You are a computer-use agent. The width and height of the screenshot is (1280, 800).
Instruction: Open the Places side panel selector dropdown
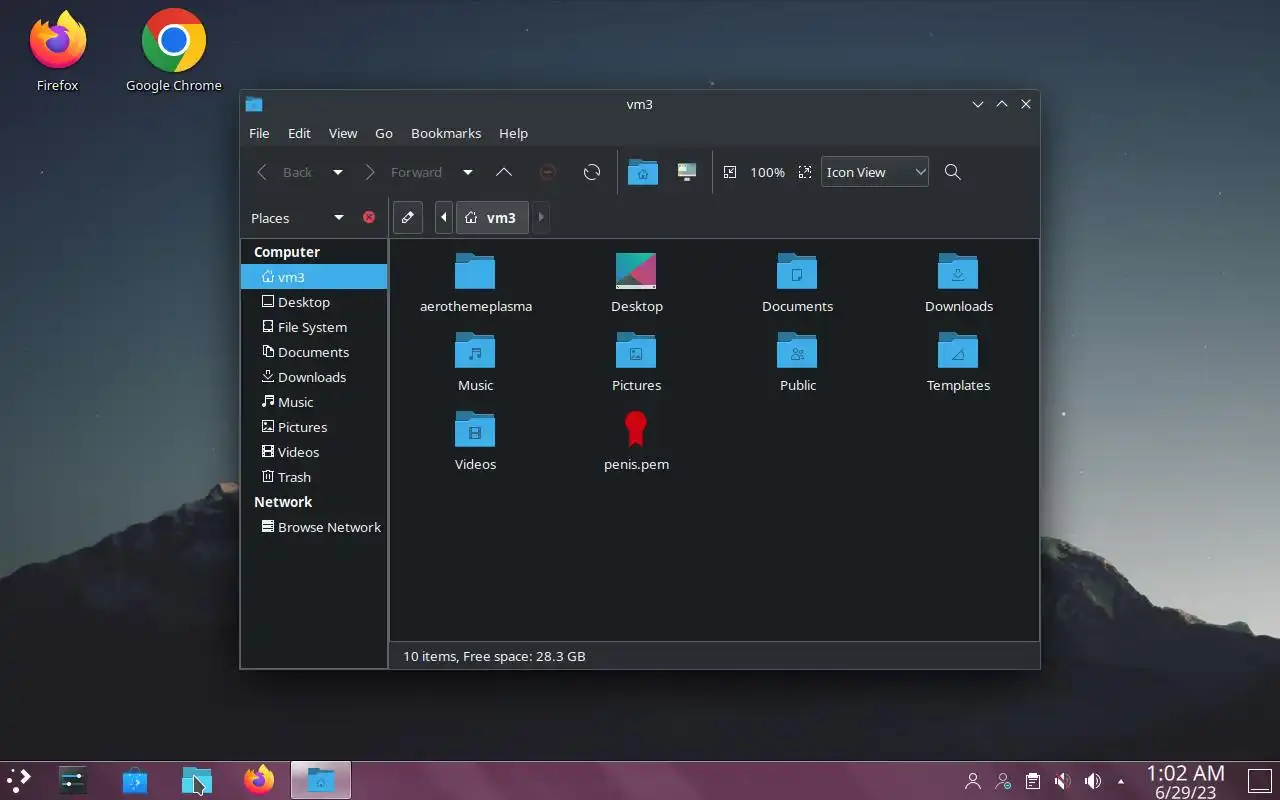click(339, 217)
